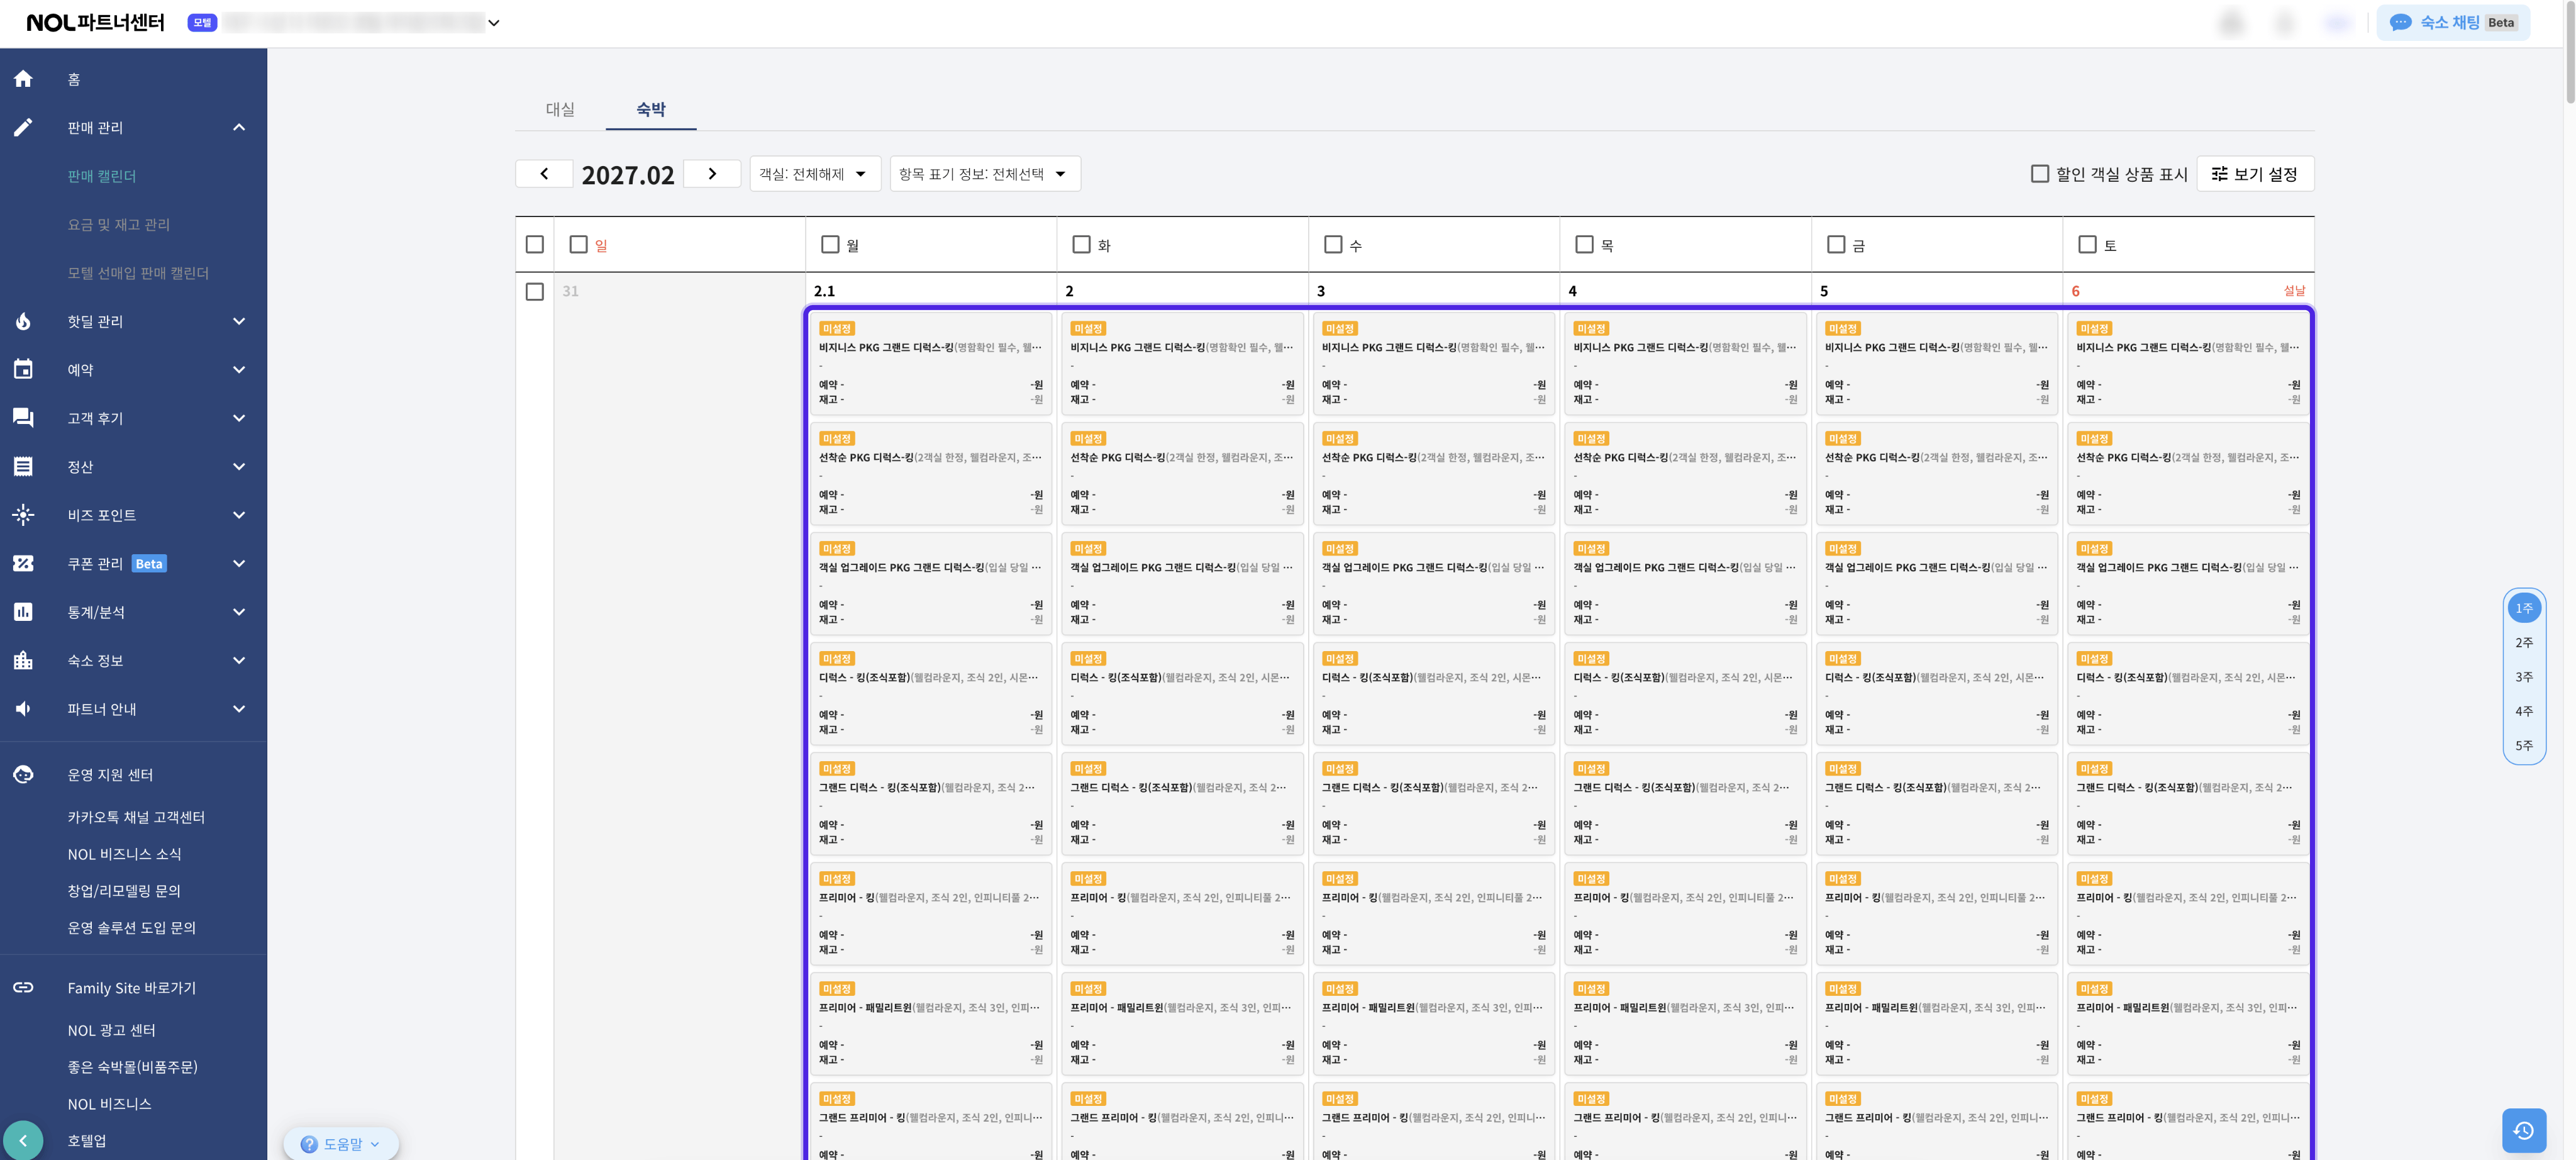Expand the 예약 menu chevron
This screenshot has height=1160, width=2576.
[239, 370]
